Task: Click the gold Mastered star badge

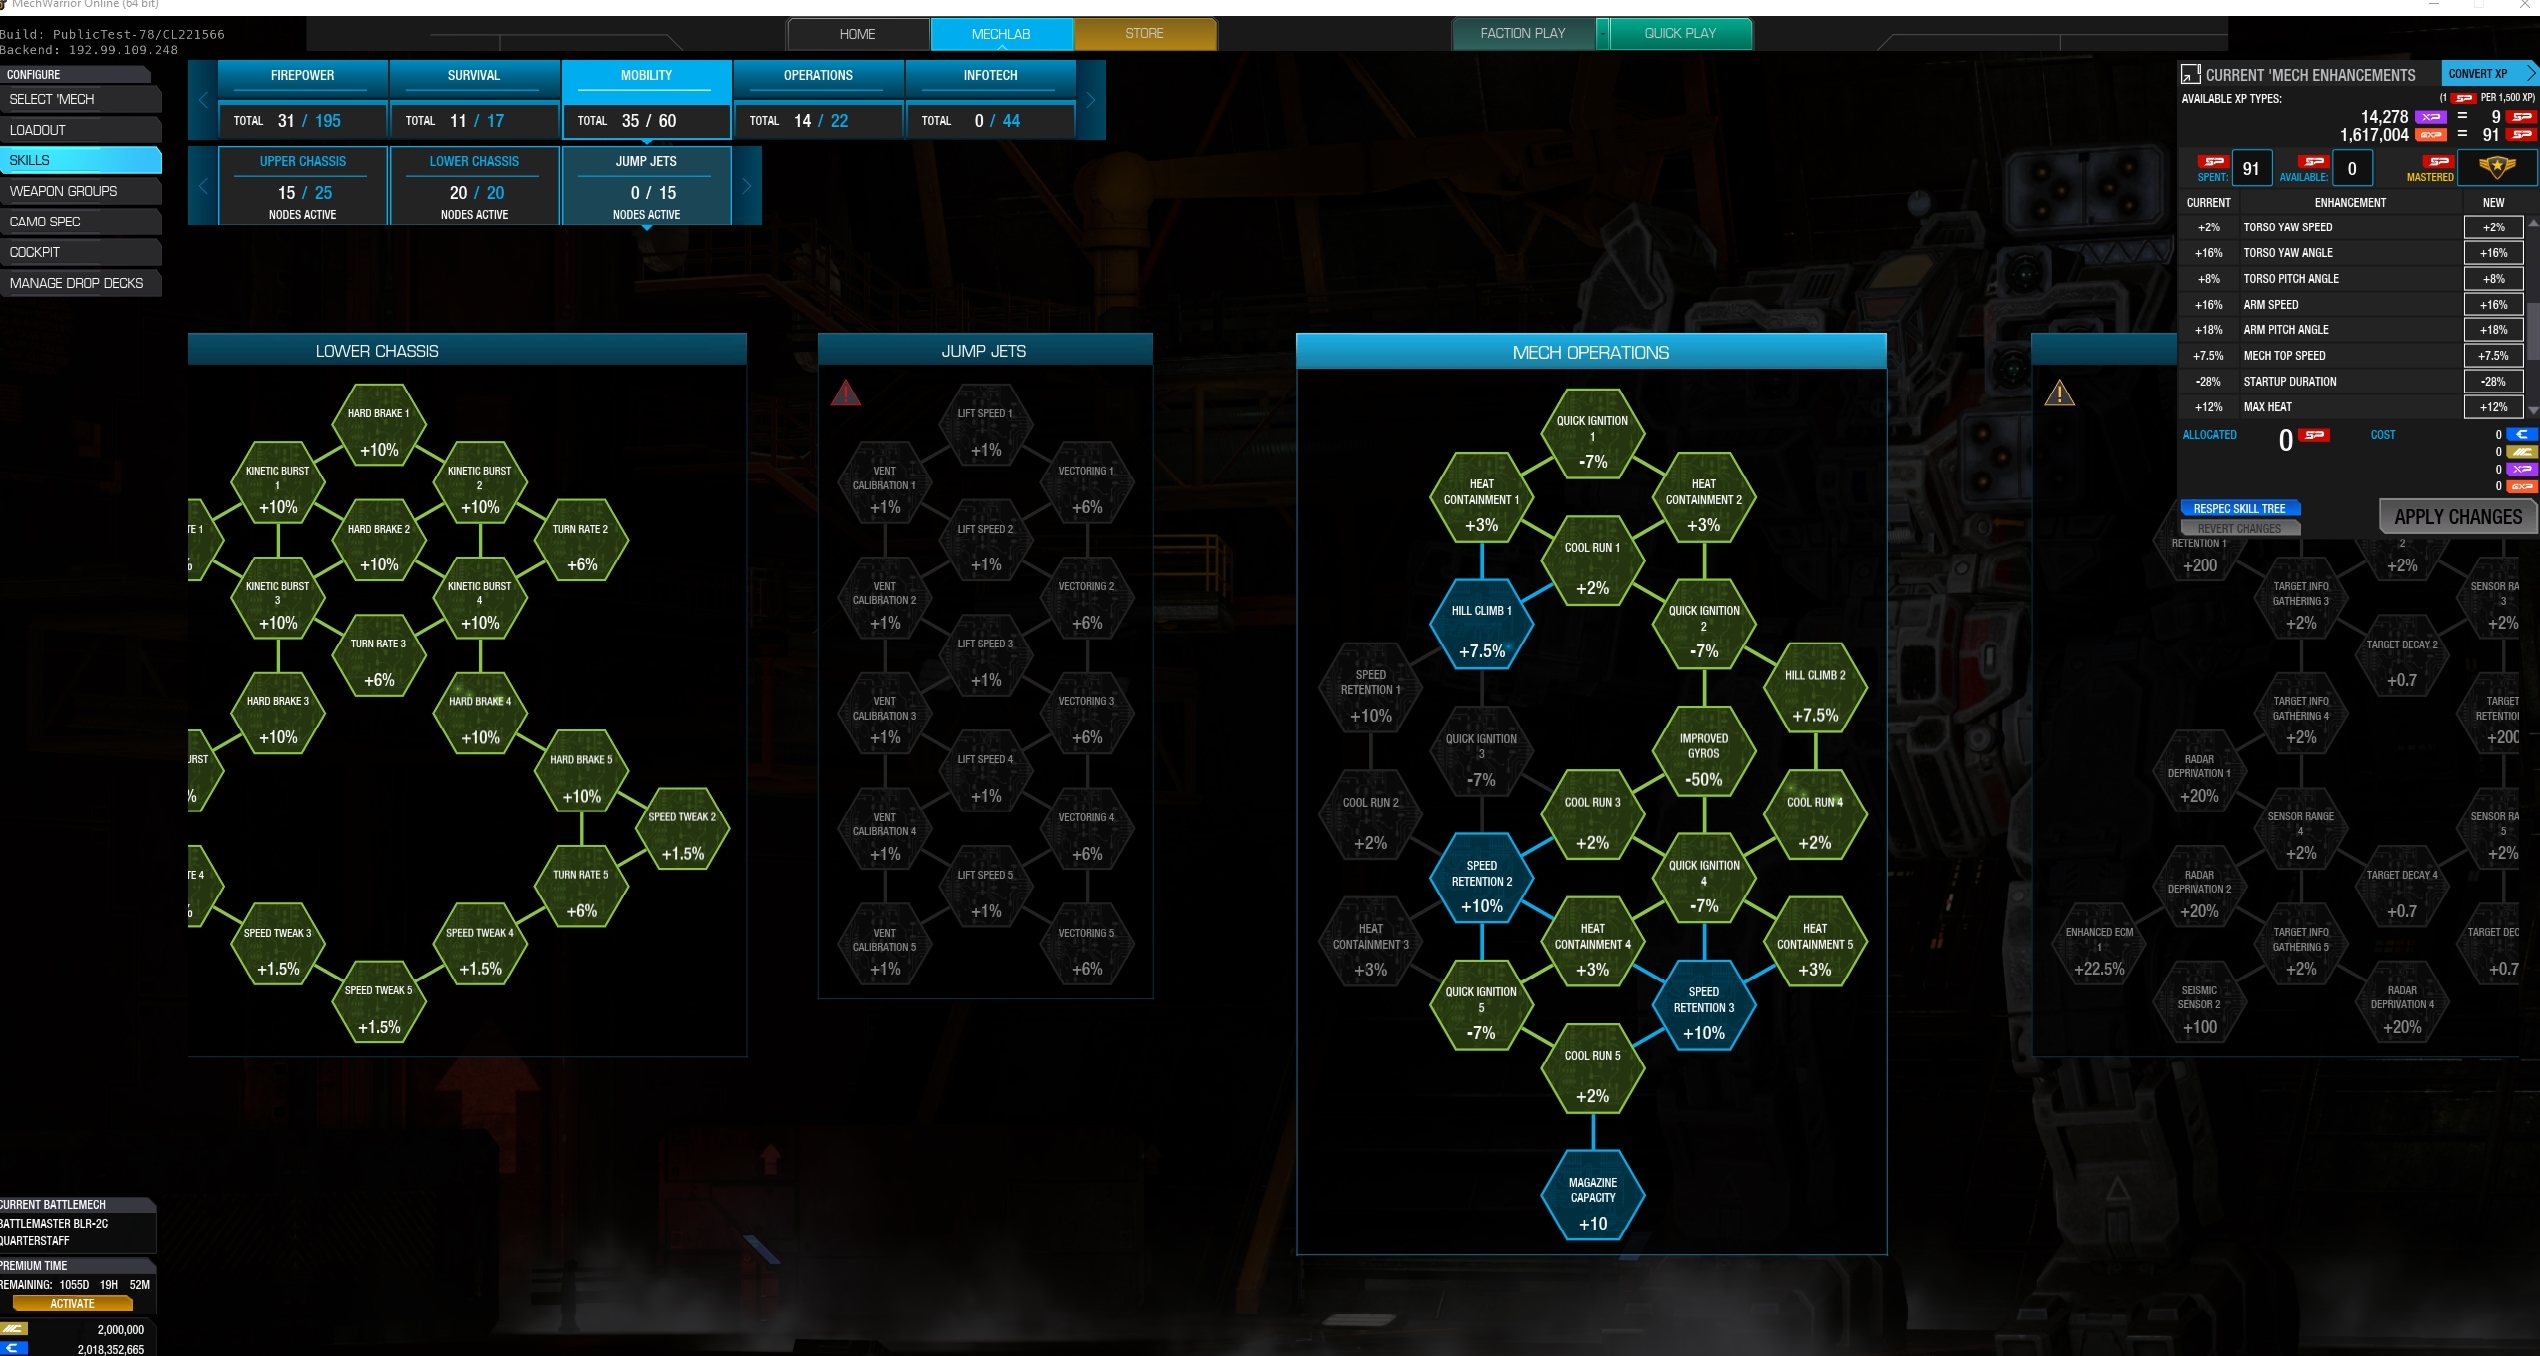Action: 2496,168
